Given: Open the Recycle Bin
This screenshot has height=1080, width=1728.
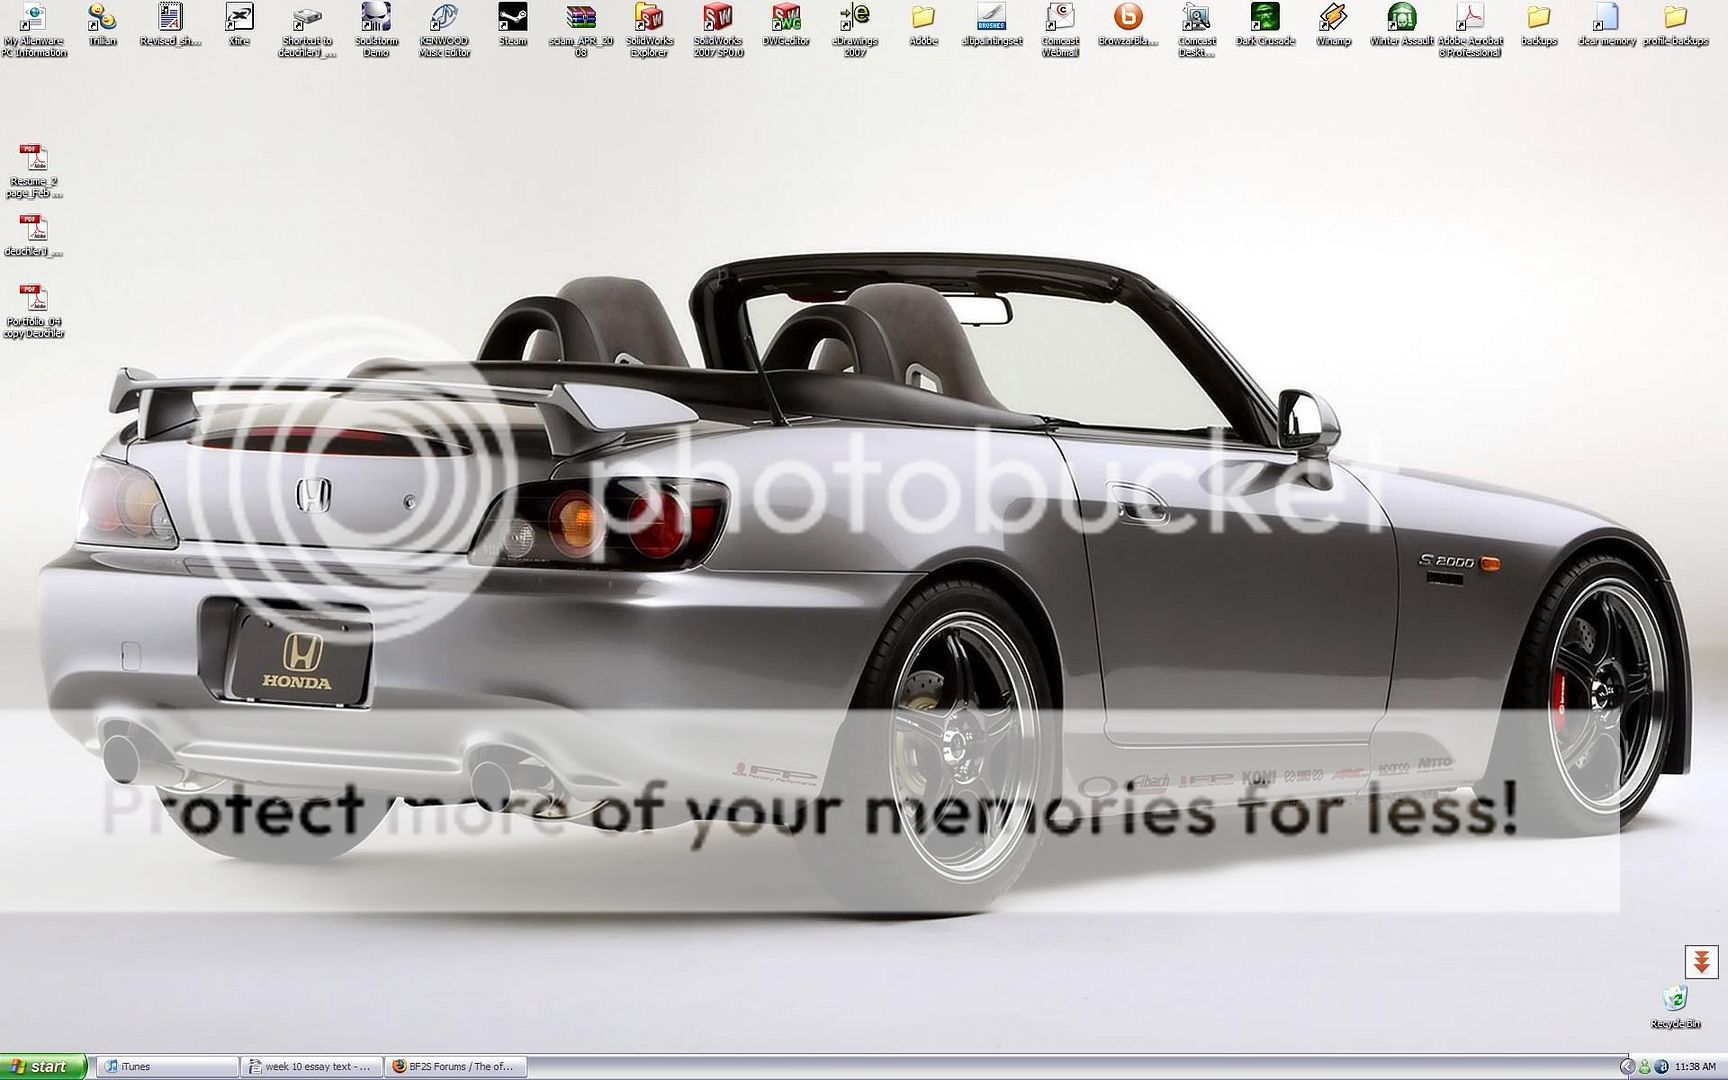Looking at the screenshot, I should point(1675,1006).
